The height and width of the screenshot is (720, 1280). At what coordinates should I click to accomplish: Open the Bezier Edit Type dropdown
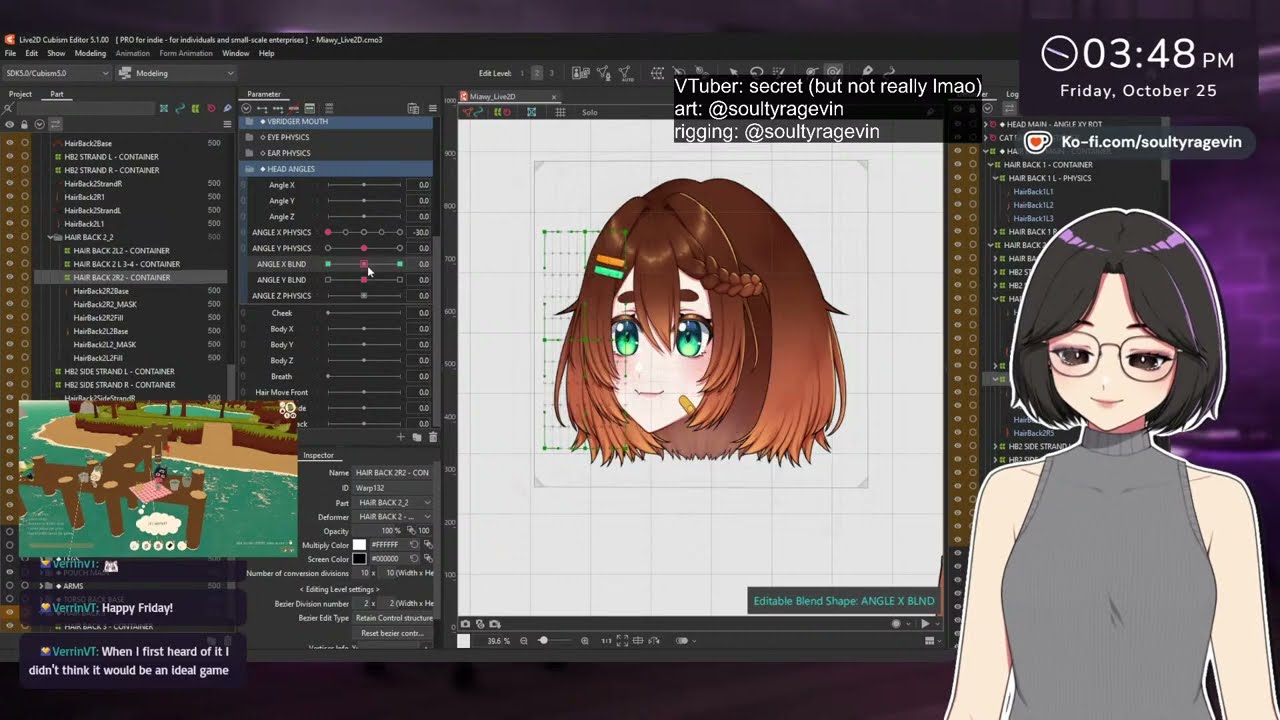(393, 618)
